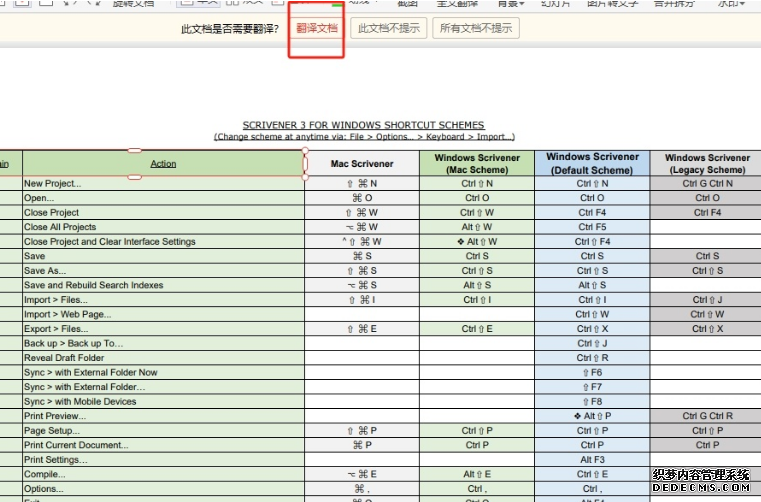This screenshot has height=502, width=761.
Task: Click 'Ctrl F5' in the Close All Projects row
Action: (592, 227)
